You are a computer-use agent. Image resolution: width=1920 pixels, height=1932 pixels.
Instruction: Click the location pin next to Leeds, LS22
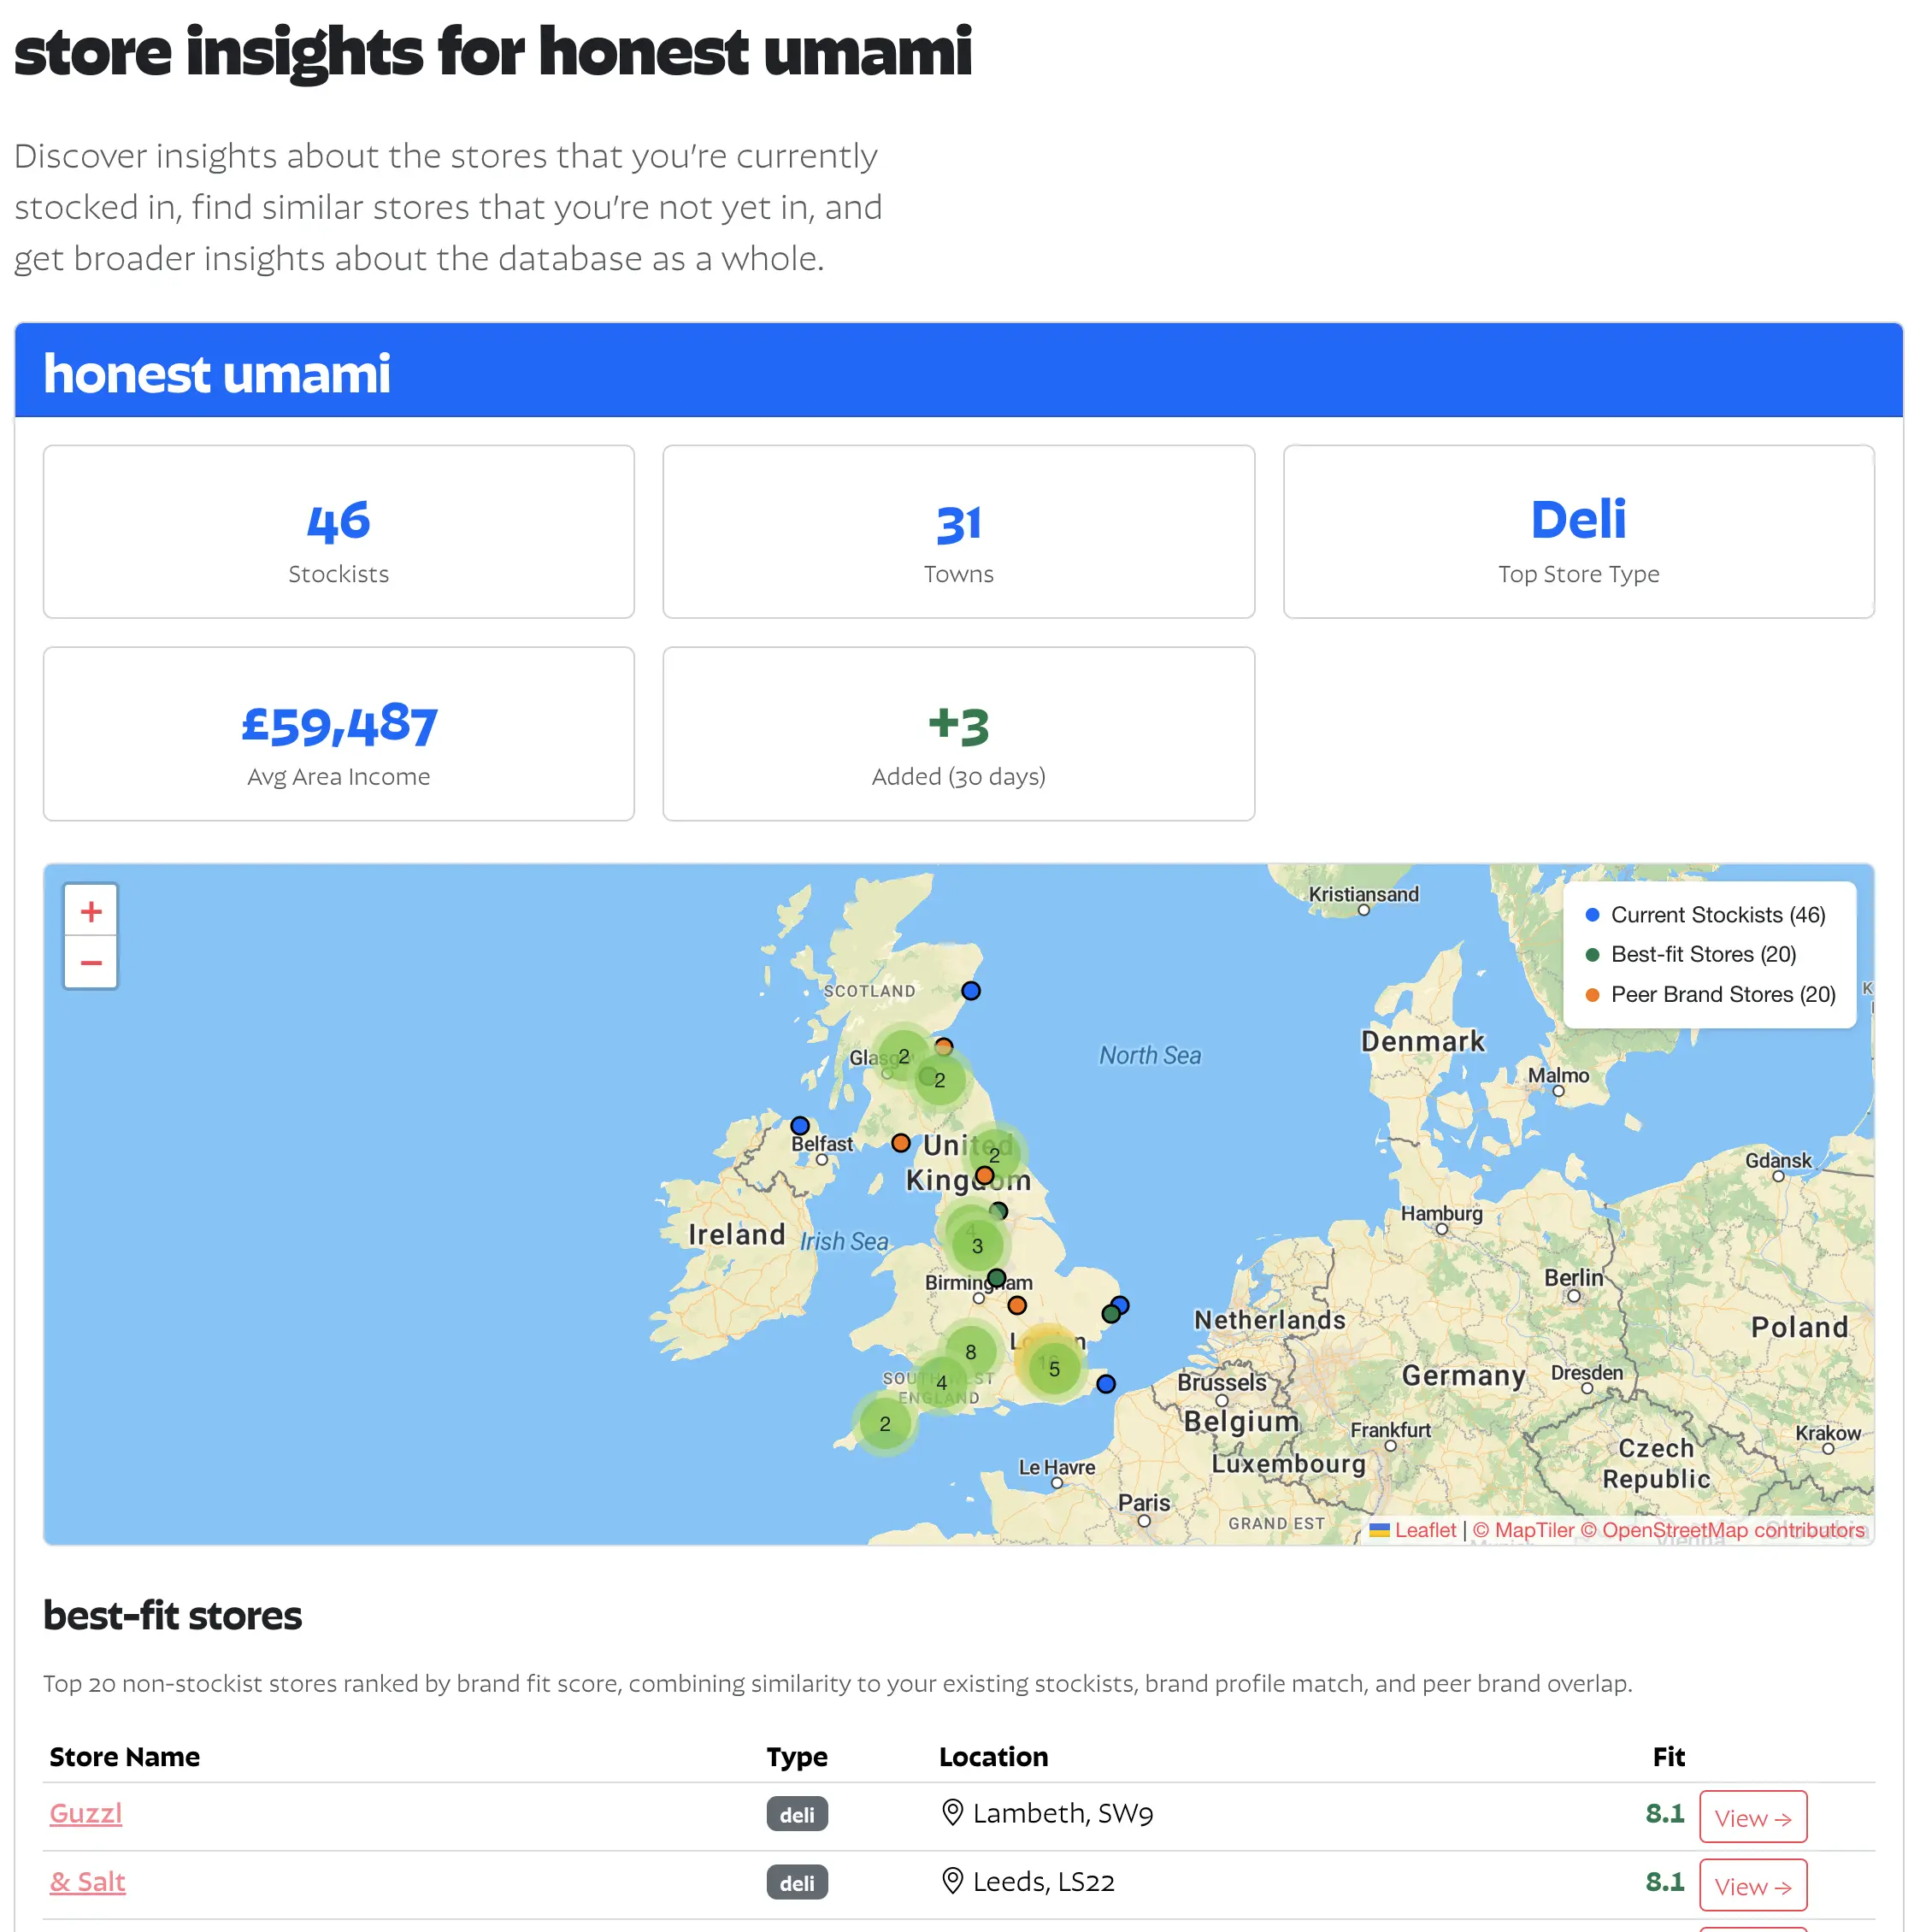(x=952, y=1881)
